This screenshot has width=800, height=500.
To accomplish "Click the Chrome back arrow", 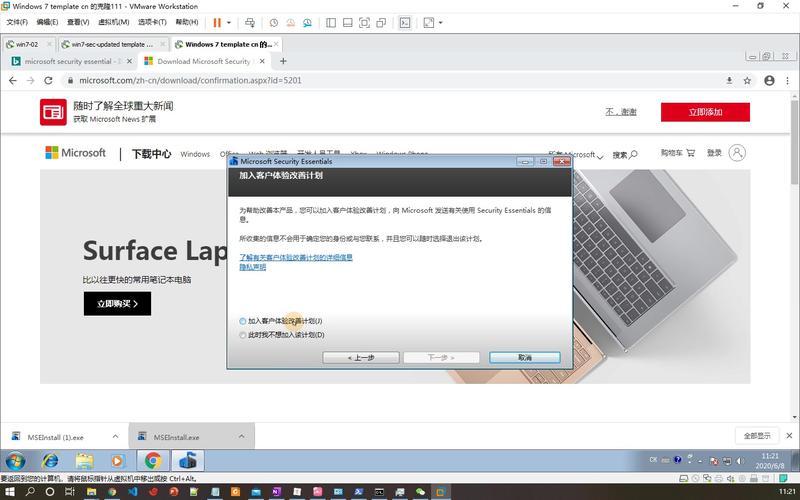I will pyautogui.click(x=13, y=81).
